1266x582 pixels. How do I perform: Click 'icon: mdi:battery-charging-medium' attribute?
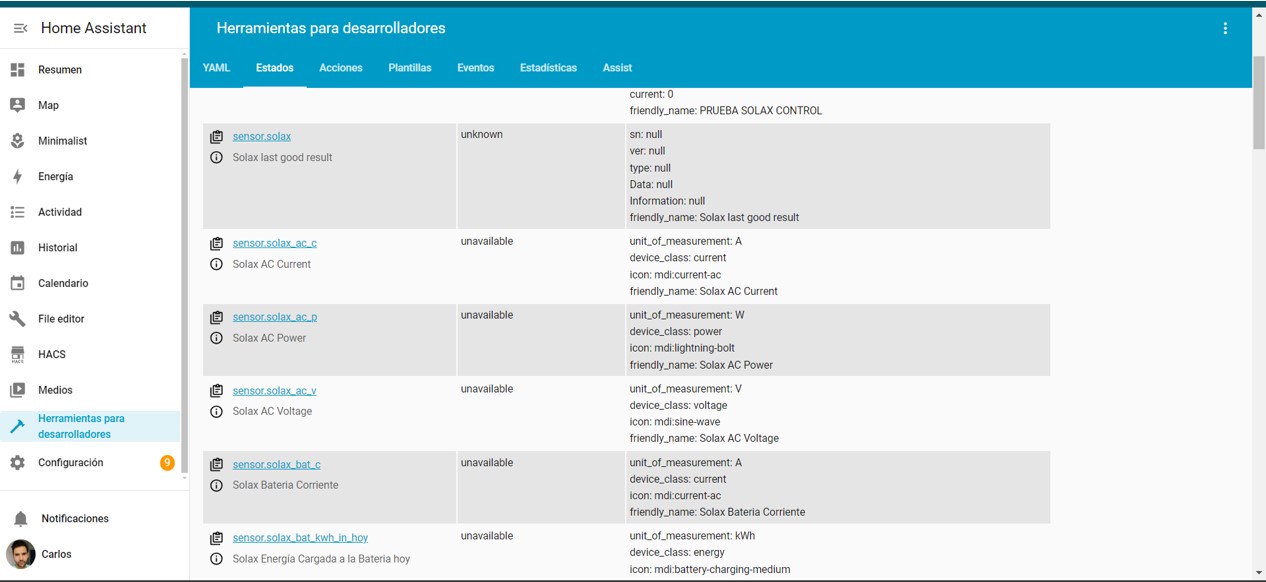tap(710, 570)
